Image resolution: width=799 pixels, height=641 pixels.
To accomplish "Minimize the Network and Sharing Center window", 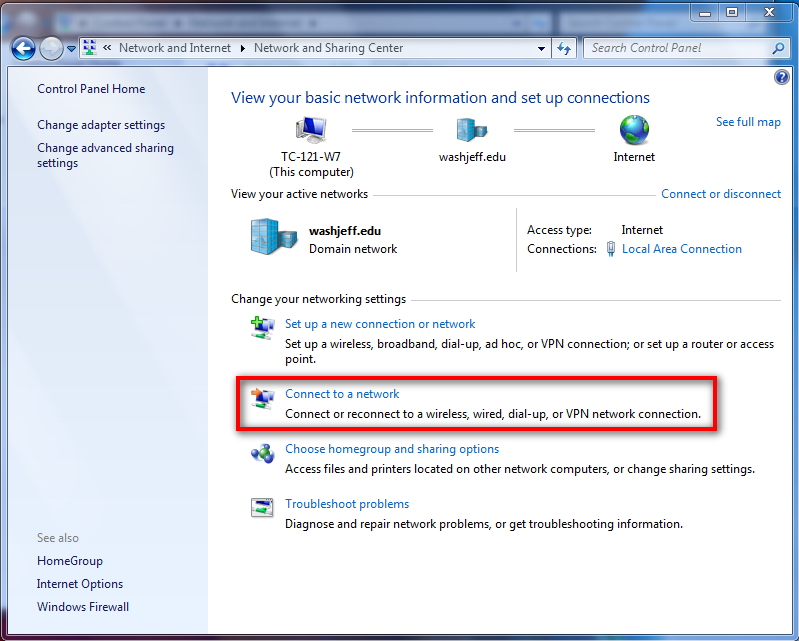I will 705,12.
